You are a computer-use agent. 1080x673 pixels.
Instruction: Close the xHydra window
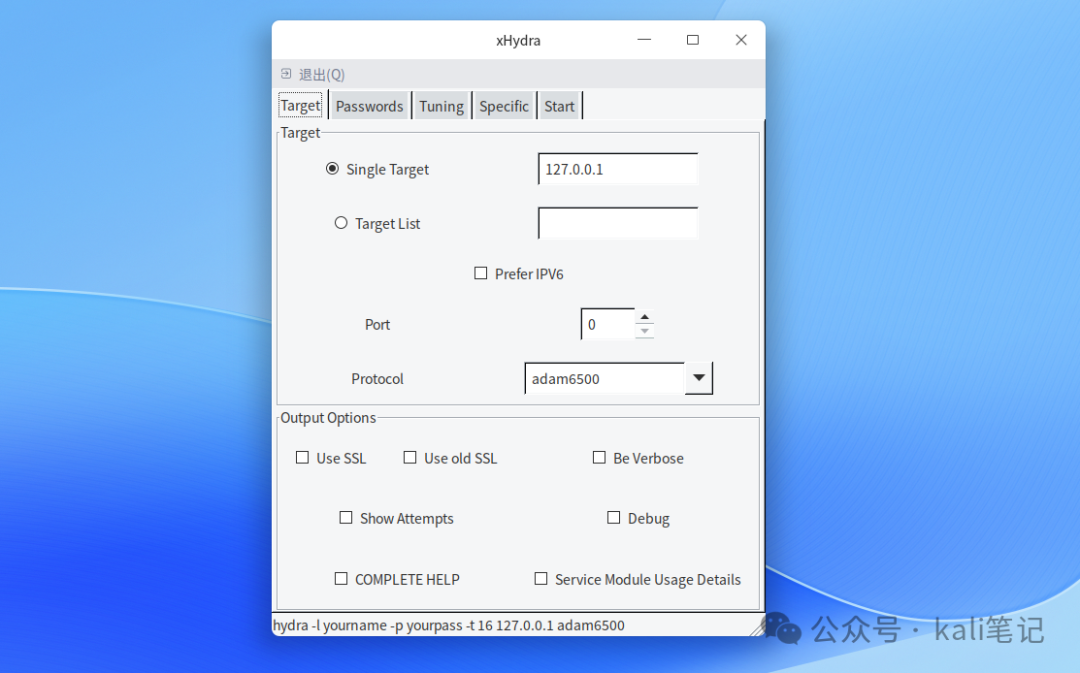coord(741,40)
